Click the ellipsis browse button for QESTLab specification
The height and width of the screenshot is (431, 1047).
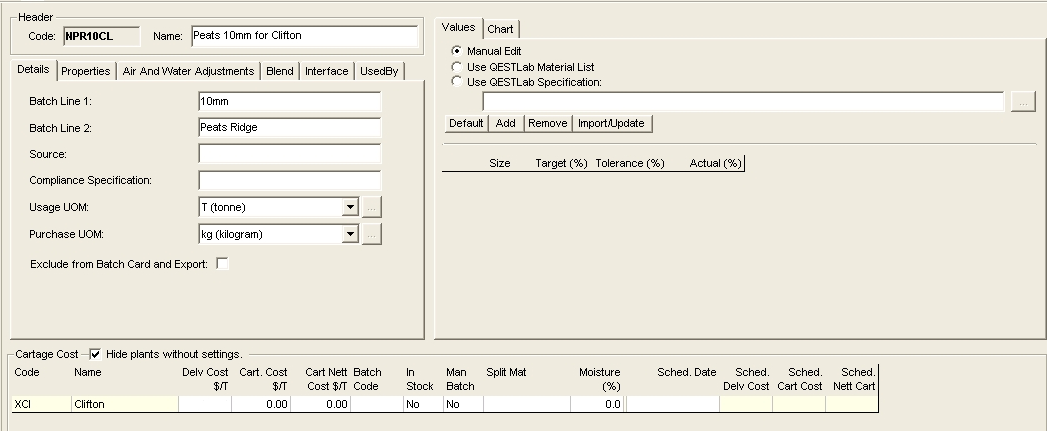point(1022,101)
